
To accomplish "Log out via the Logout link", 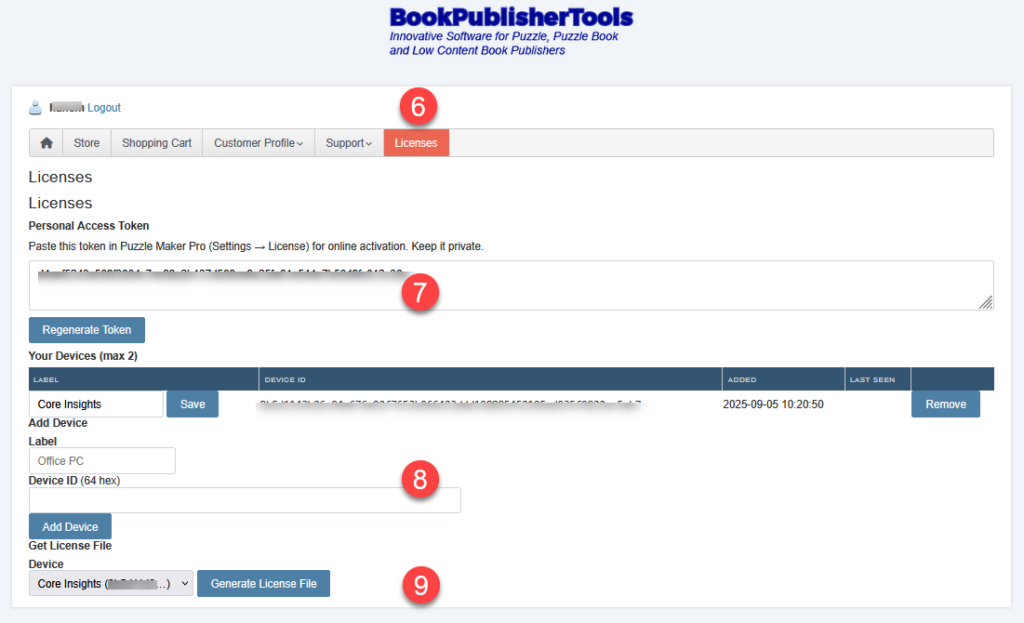I will 104,108.
